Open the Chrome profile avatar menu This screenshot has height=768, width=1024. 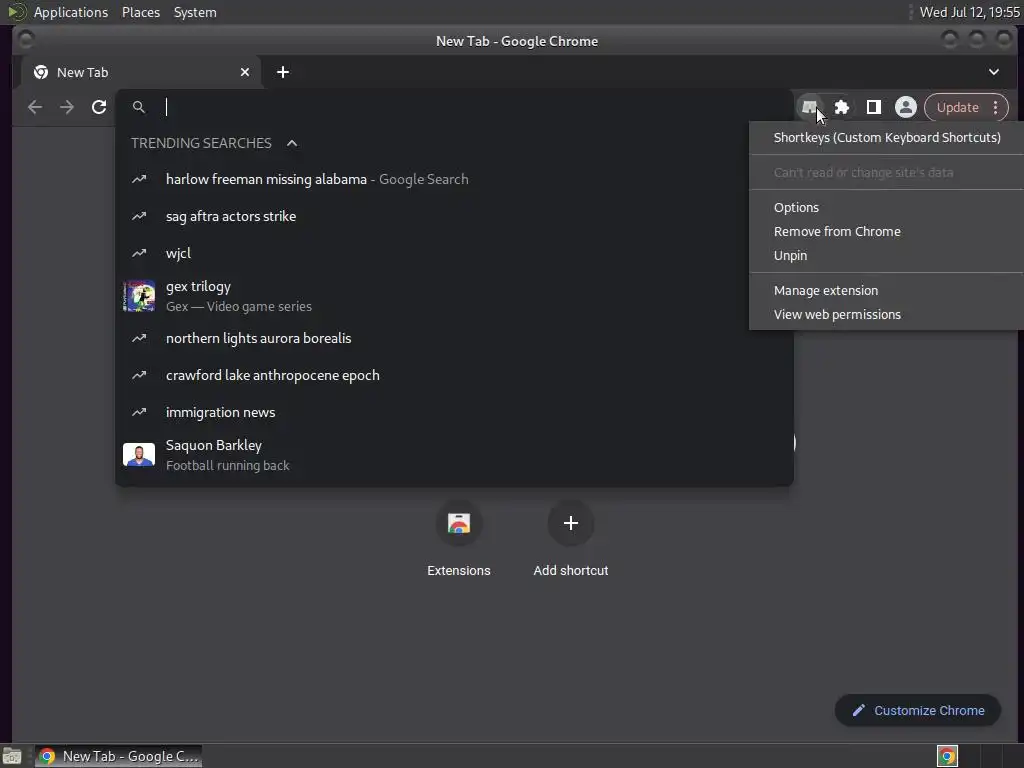click(906, 107)
